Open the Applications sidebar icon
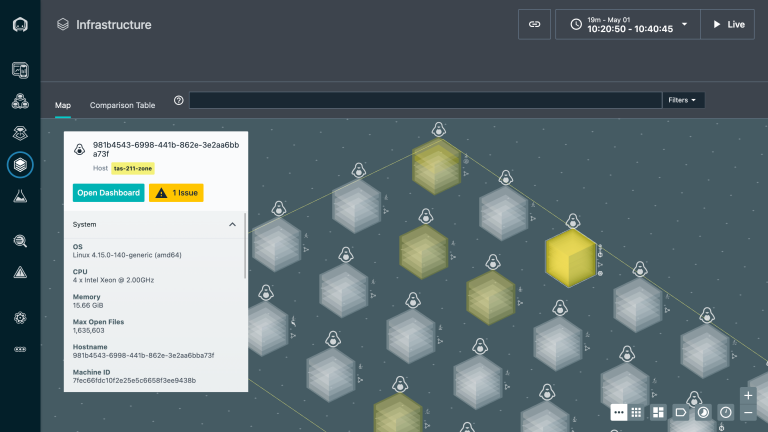The width and height of the screenshot is (768, 432). (20, 101)
